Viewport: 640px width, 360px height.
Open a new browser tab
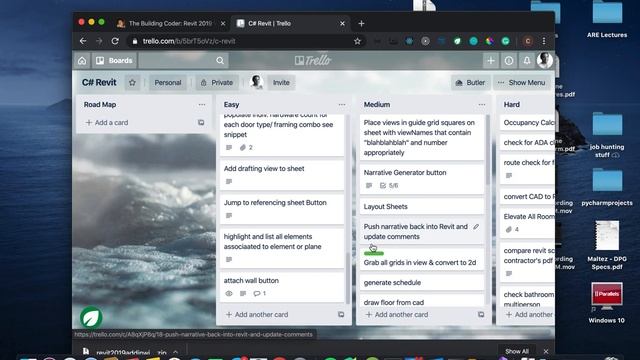coord(361,23)
